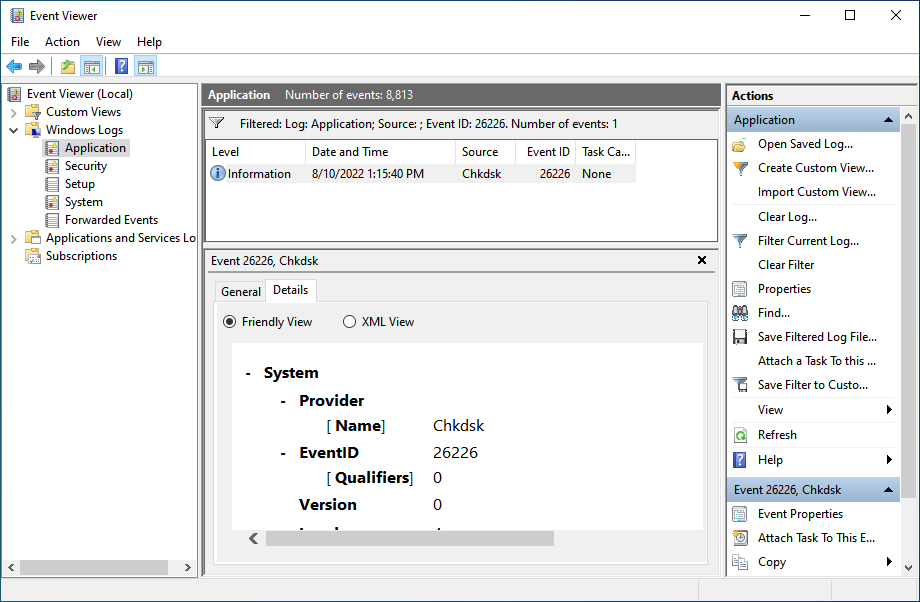
Task: Click the filter funnel icon above event list
Action: tap(217, 123)
